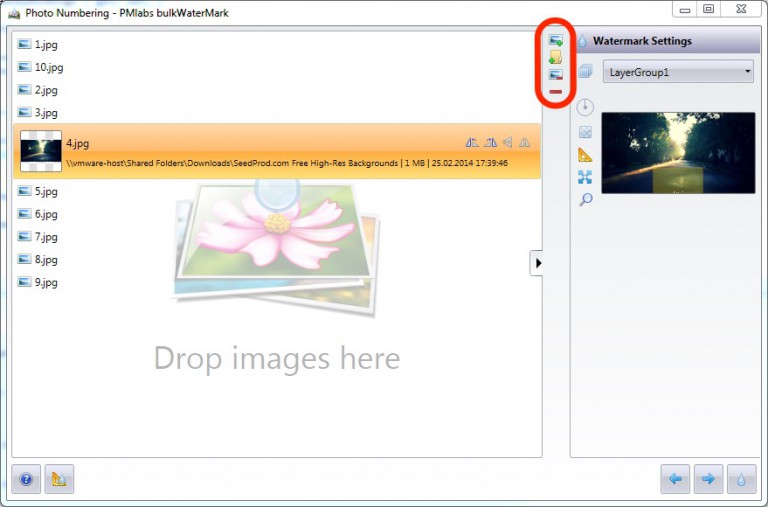Screen dimensions: 768x507
Task: Click the blue four-arrow fit icon
Action: [x=585, y=177]
